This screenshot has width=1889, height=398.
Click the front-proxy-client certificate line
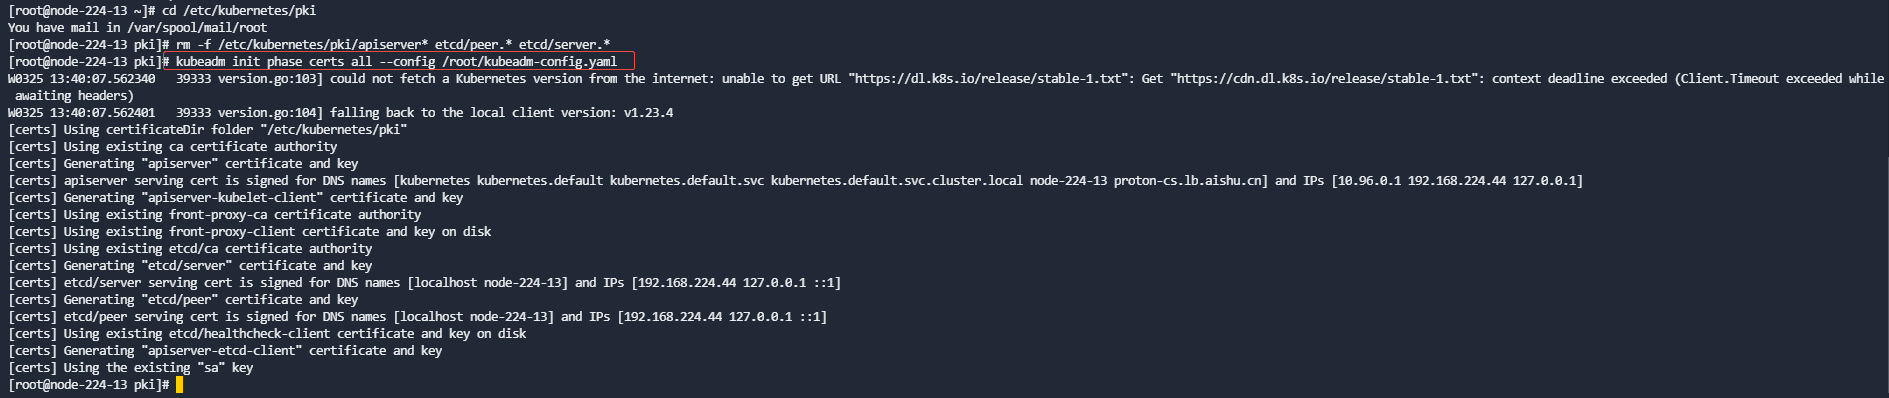click(250, 232)
